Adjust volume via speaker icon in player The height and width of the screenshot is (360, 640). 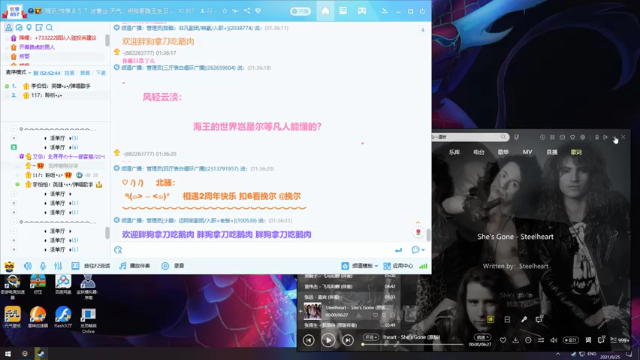coord(553,340)
